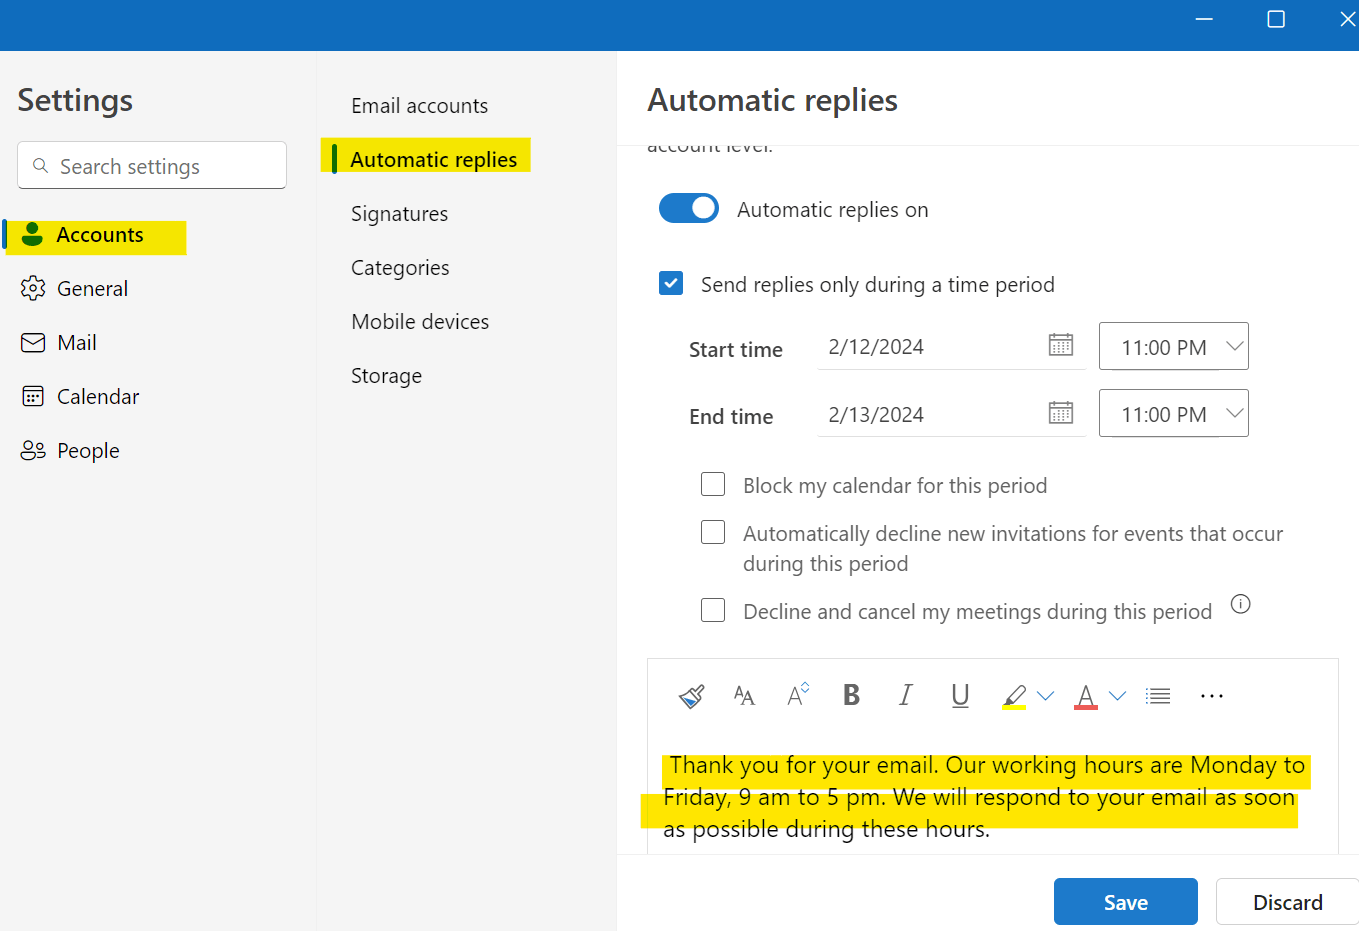Click the red font color swatch
The image size is (1359, 931).
pos(1085,695)
